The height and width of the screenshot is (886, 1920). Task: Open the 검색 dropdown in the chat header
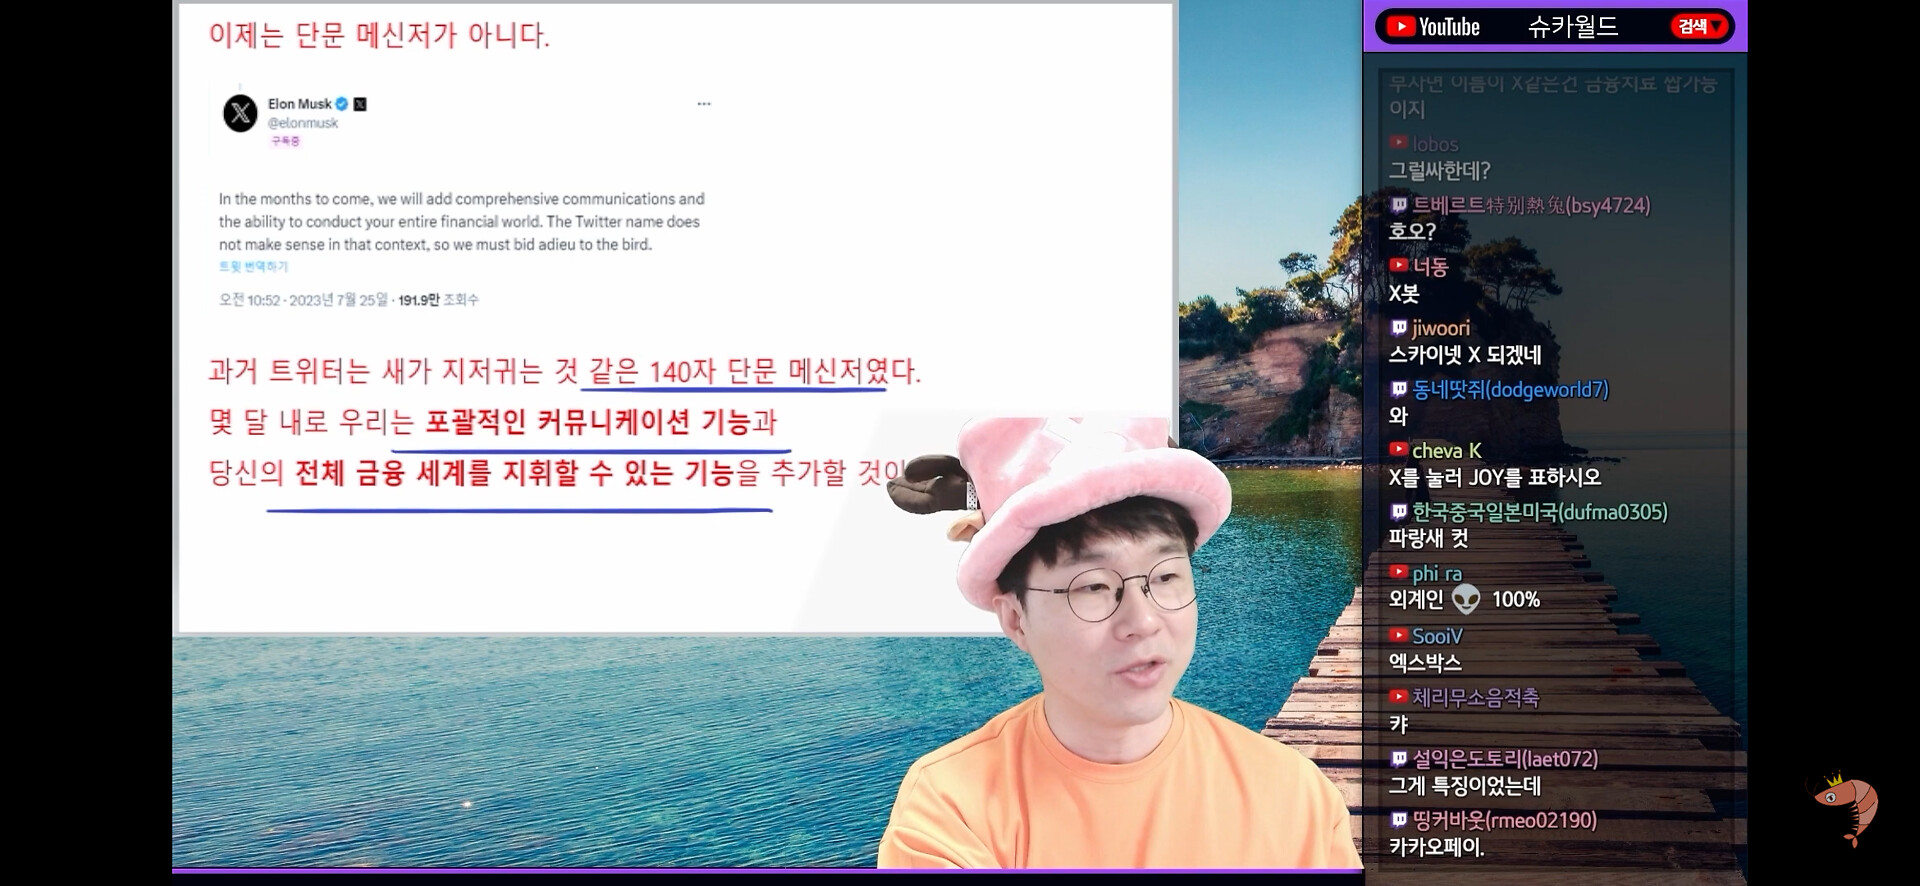tap(1700, 27)
